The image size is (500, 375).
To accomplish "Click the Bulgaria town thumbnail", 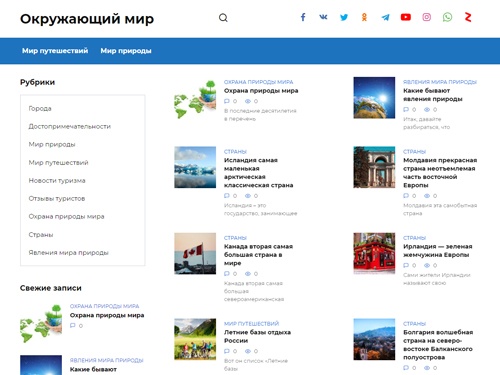I will (x=374, y=339).
